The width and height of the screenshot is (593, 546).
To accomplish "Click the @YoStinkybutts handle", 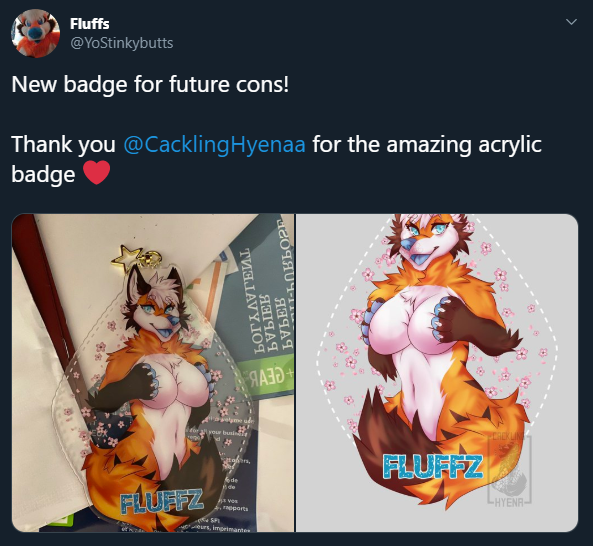I will tap(121, 43).
